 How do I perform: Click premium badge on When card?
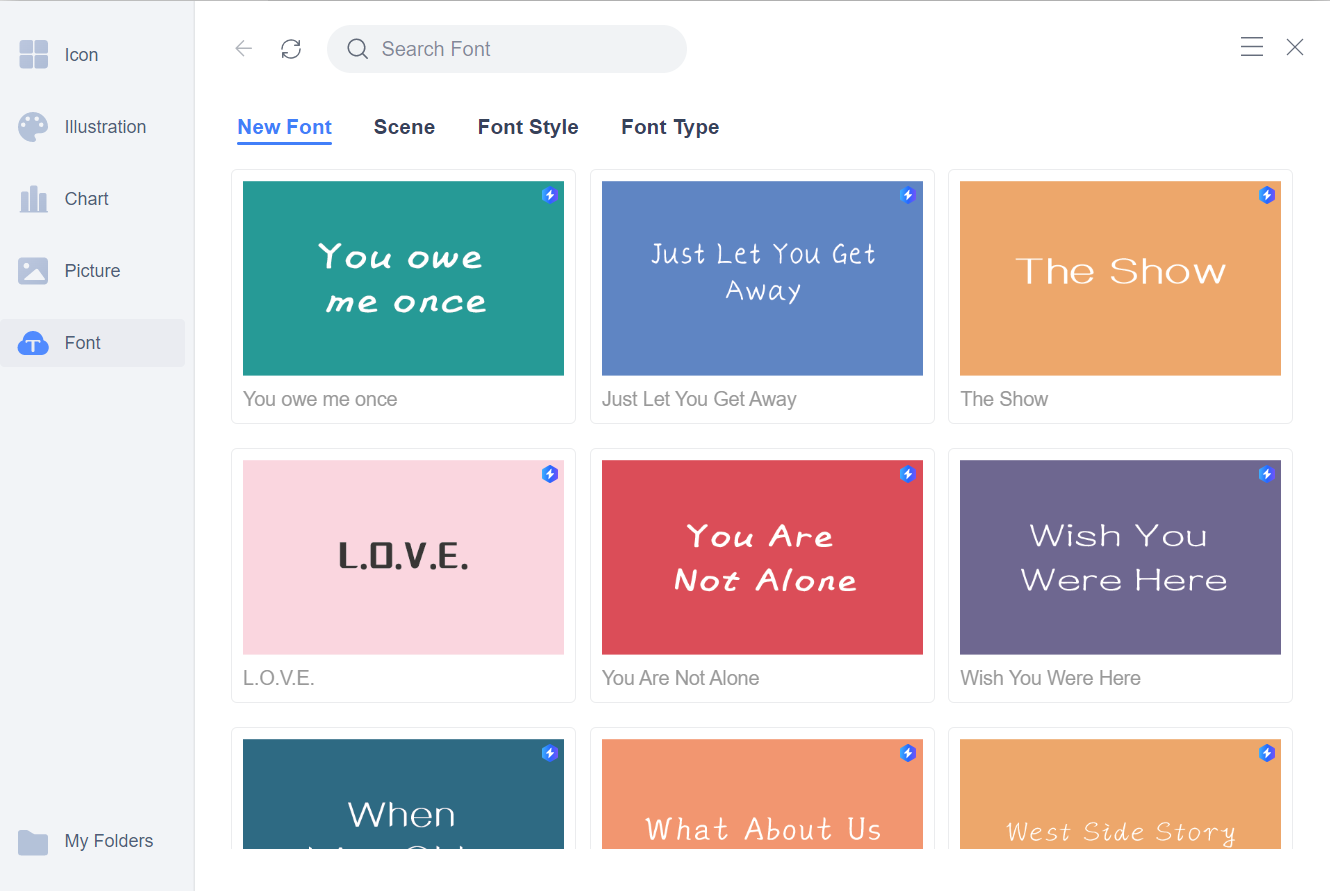(x=549, y=753)
